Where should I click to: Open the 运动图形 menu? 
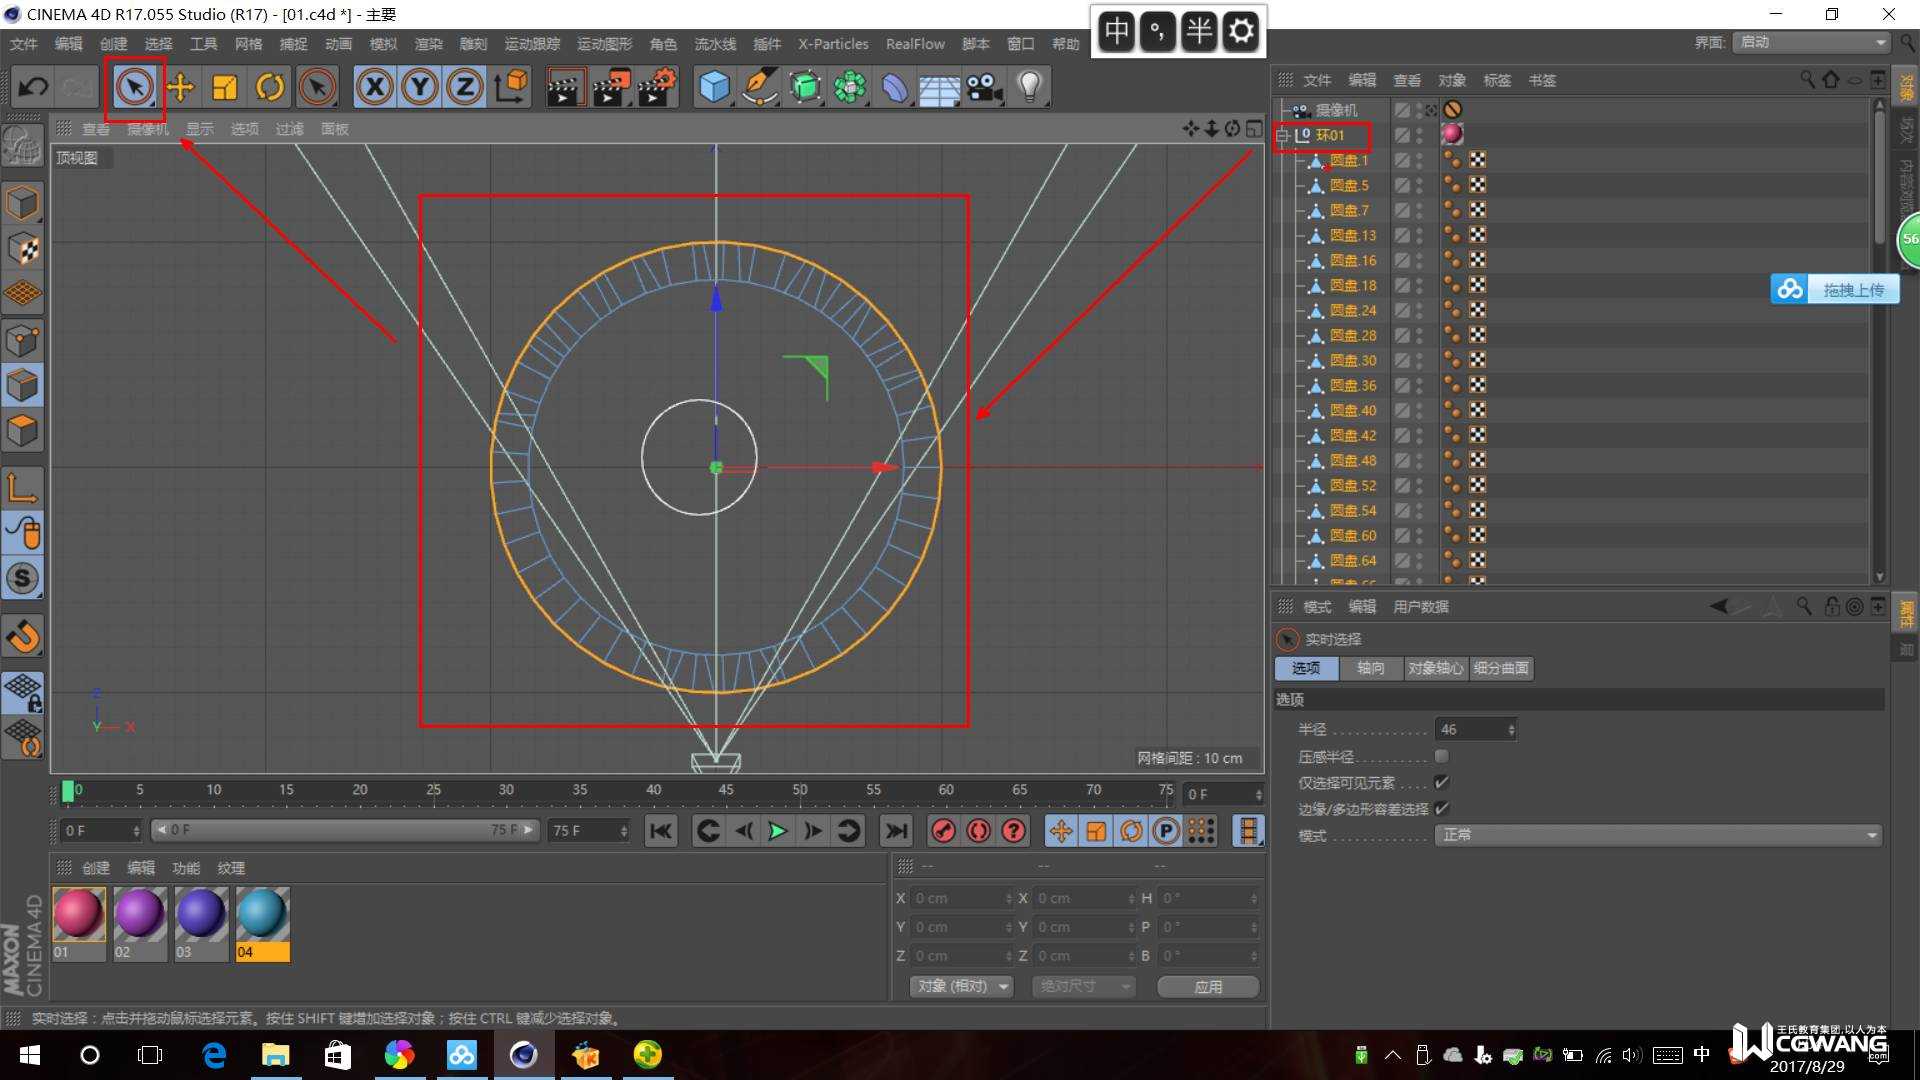(604, 44)
